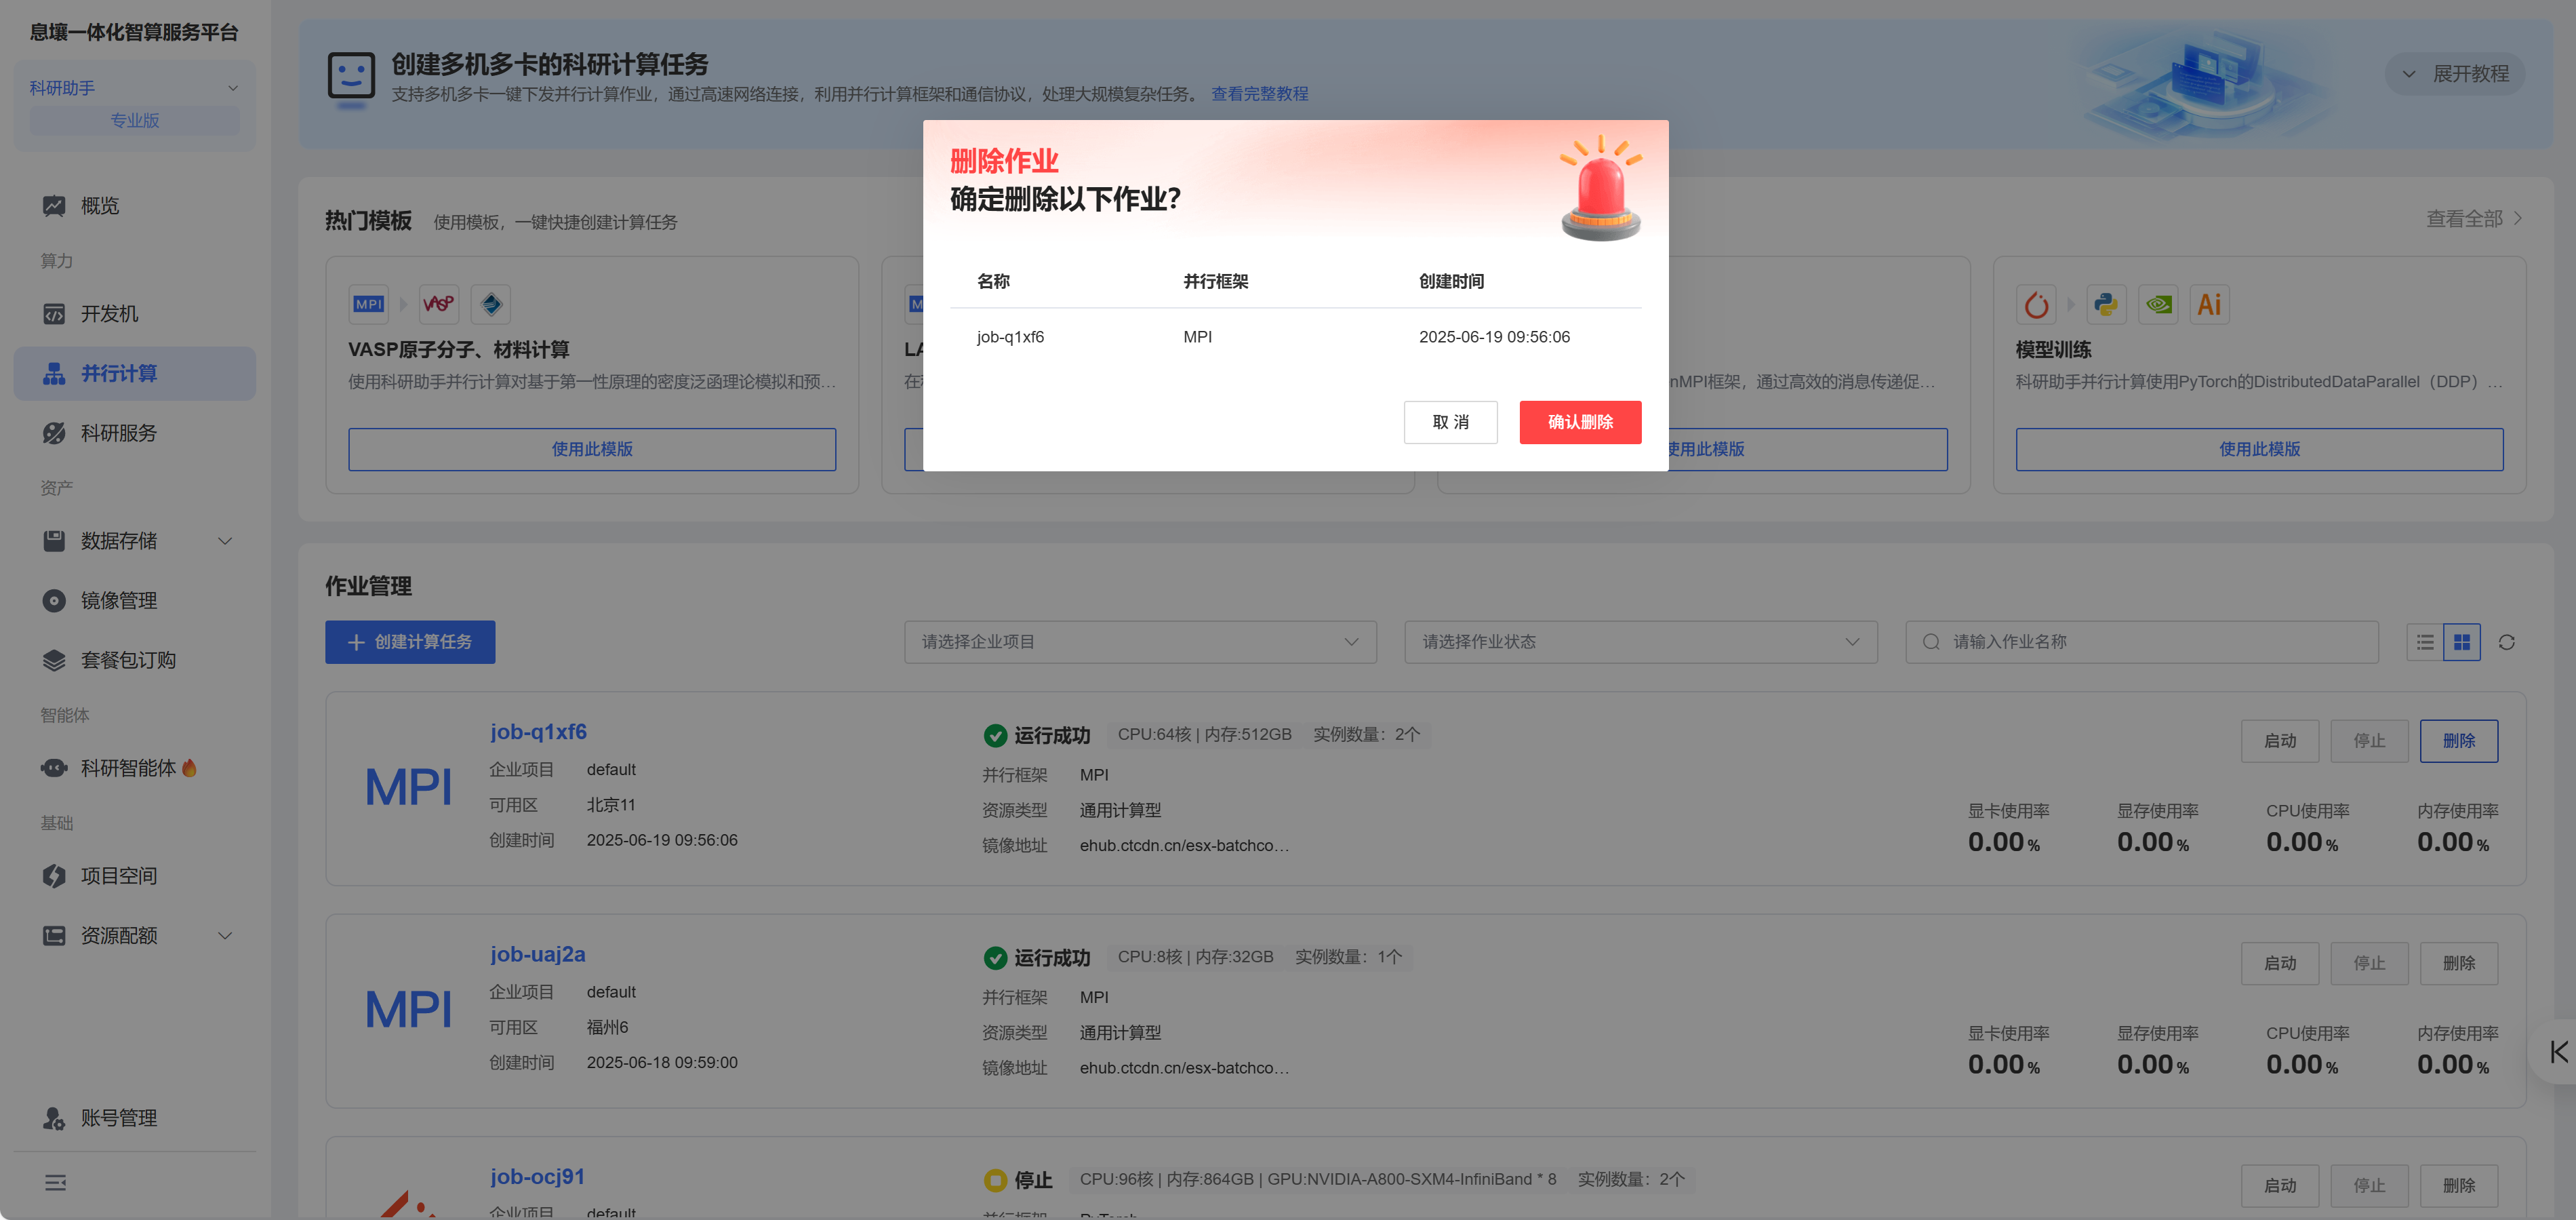Screen dimensions: 2576x1220
Task: Open 请选择作业状态 dropdown
Action: pos(1640,642)
